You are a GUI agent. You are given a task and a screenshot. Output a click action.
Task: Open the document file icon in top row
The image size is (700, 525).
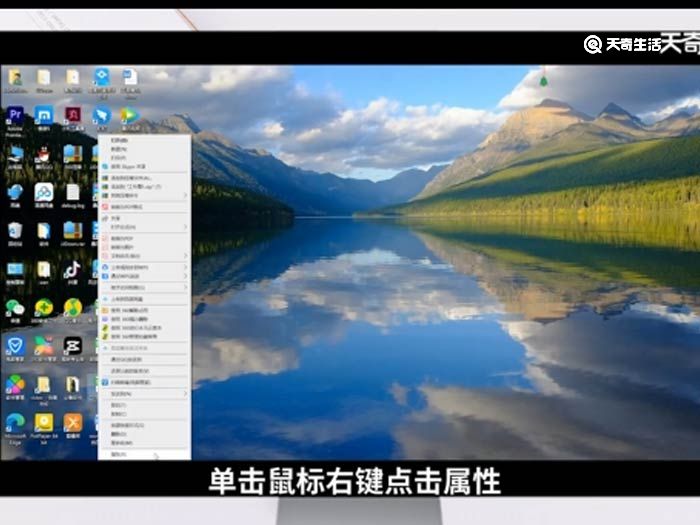[x=130, y=78]
